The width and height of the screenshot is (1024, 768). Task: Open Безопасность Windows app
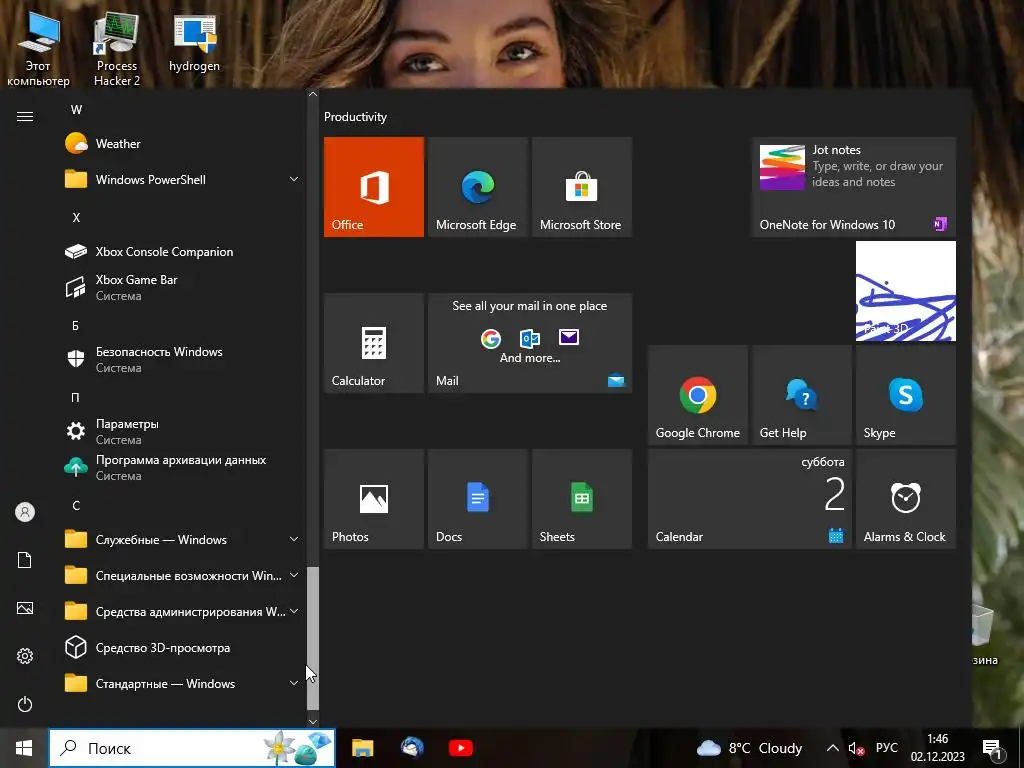click(x=183, y=359)
